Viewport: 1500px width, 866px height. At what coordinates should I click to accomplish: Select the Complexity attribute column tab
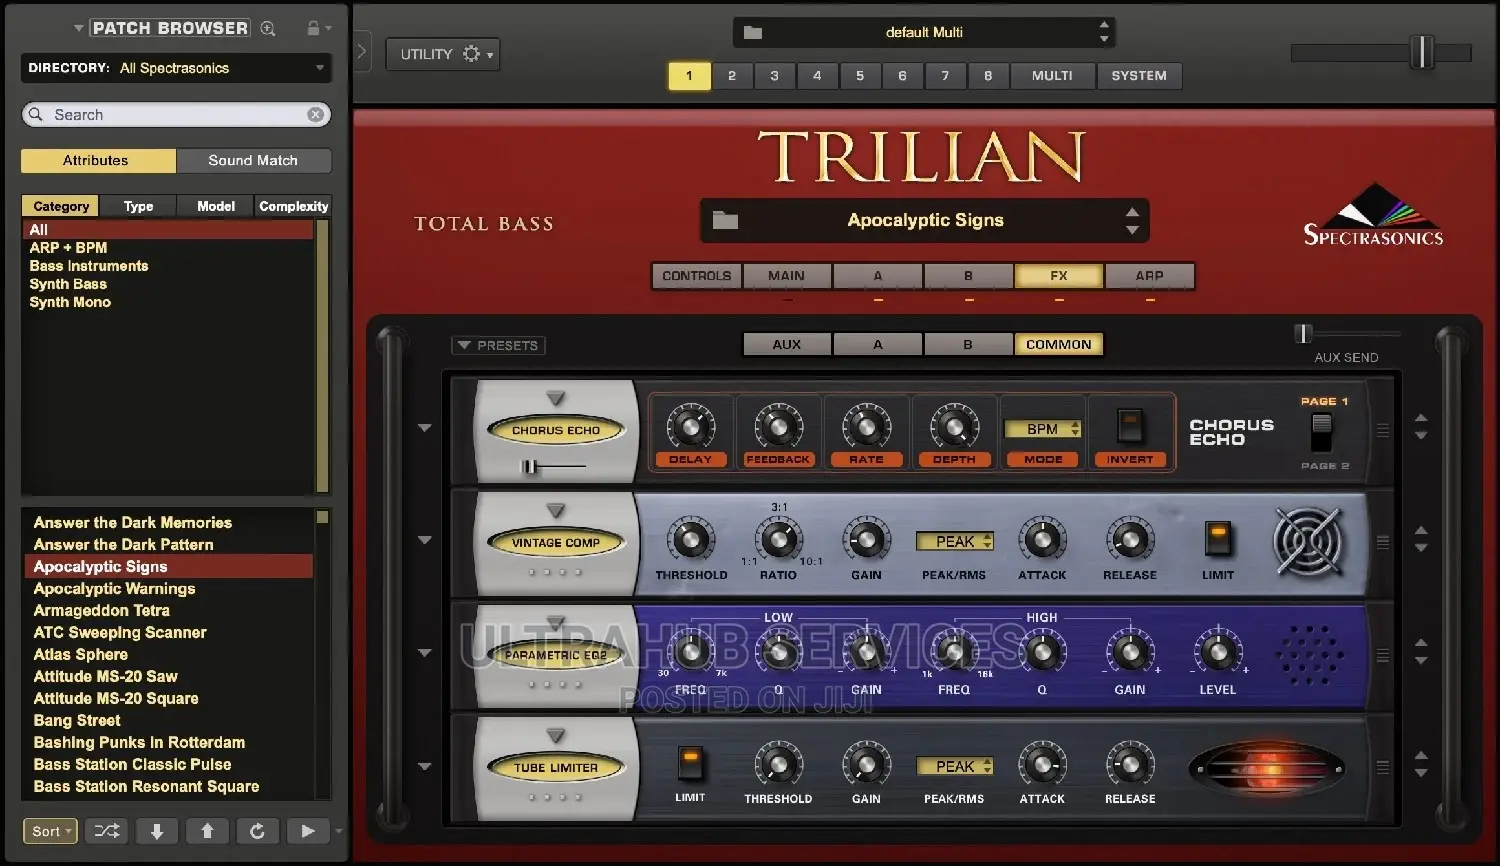point(293,206)
